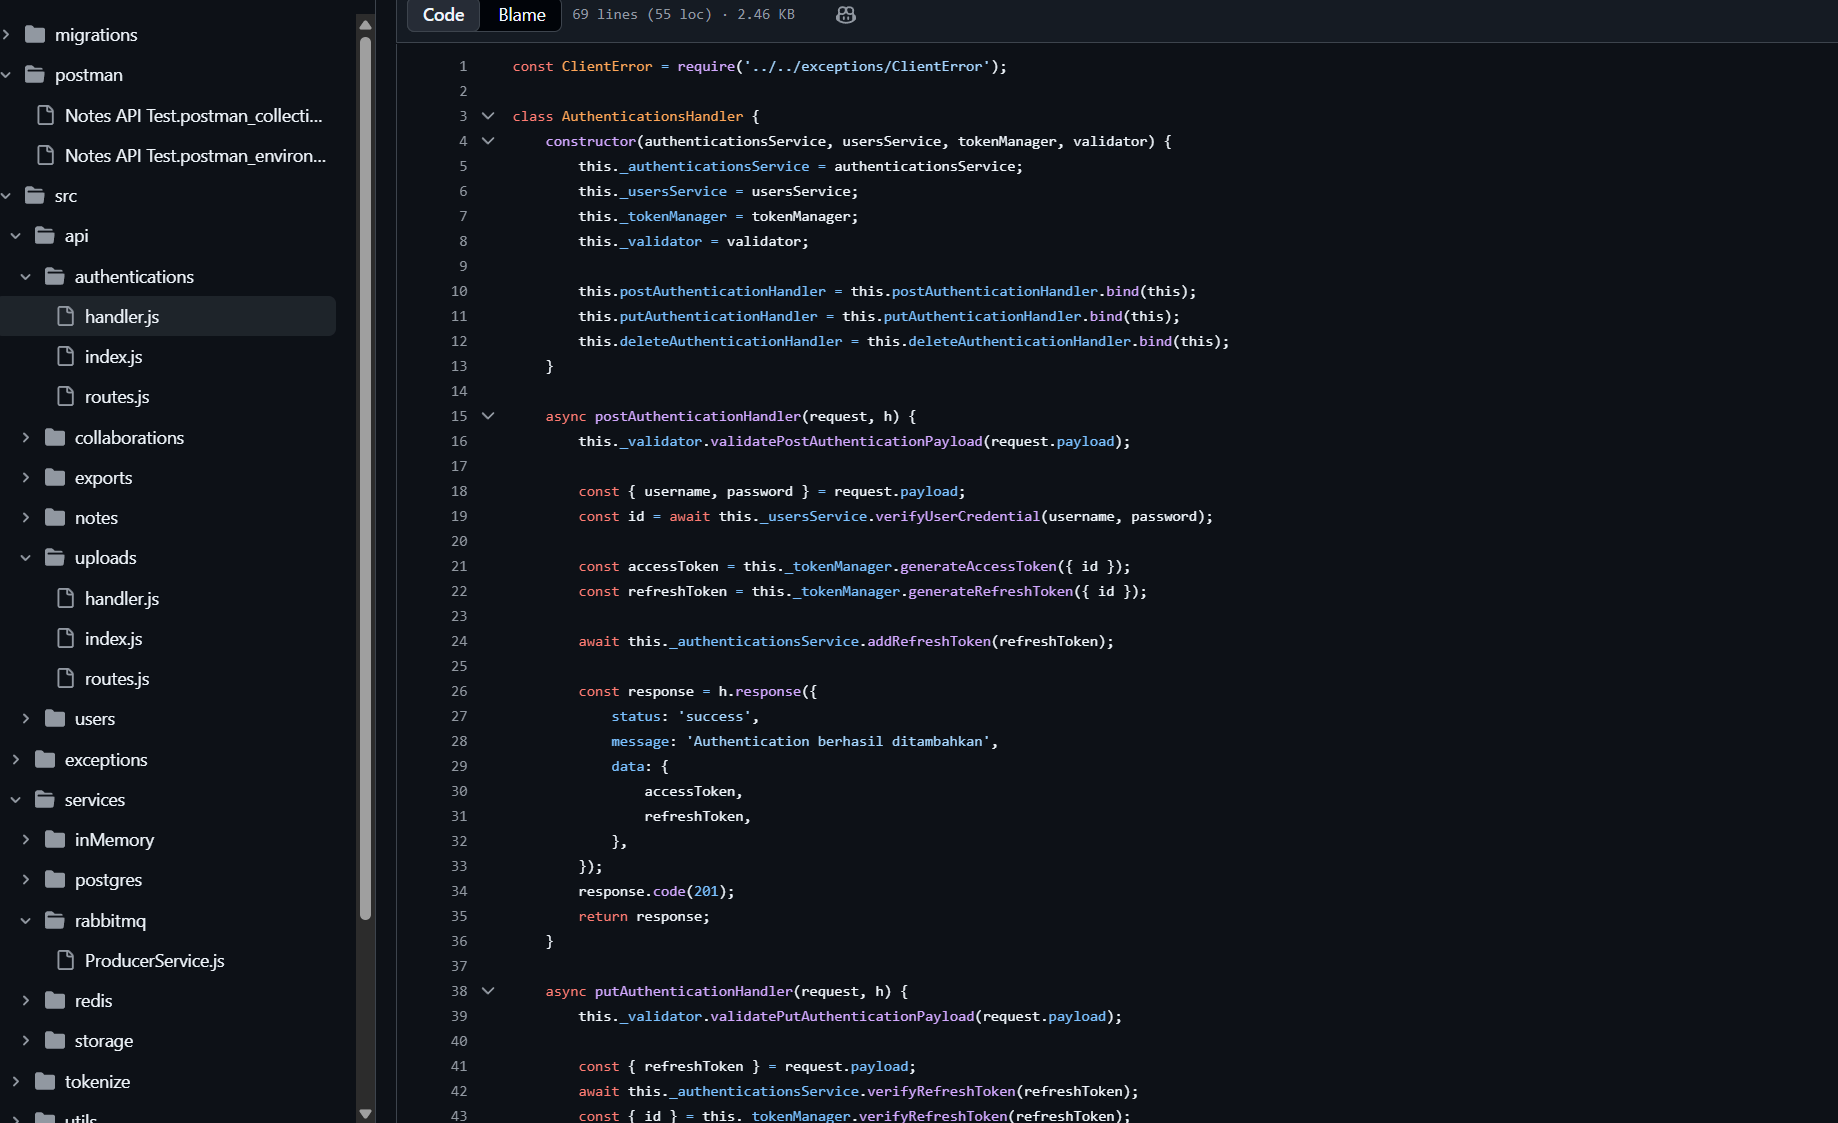Click the api folder icon
This screenshot has height=1123, width=1838.
point(45,236)
